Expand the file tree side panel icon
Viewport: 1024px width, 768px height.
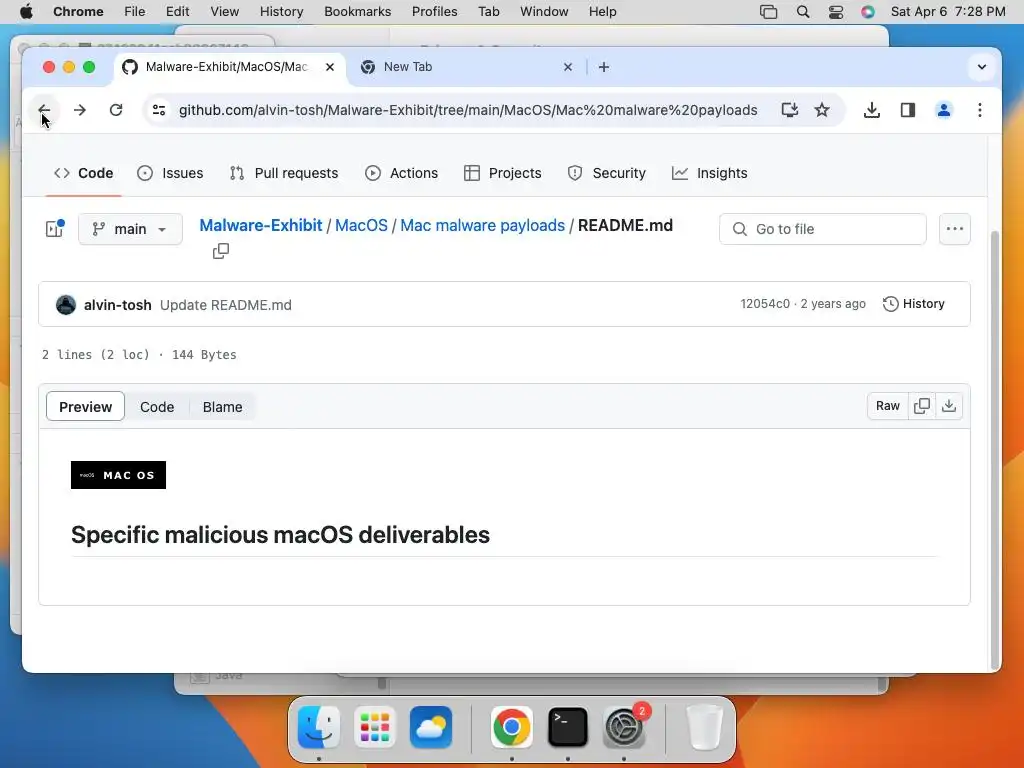55,229
